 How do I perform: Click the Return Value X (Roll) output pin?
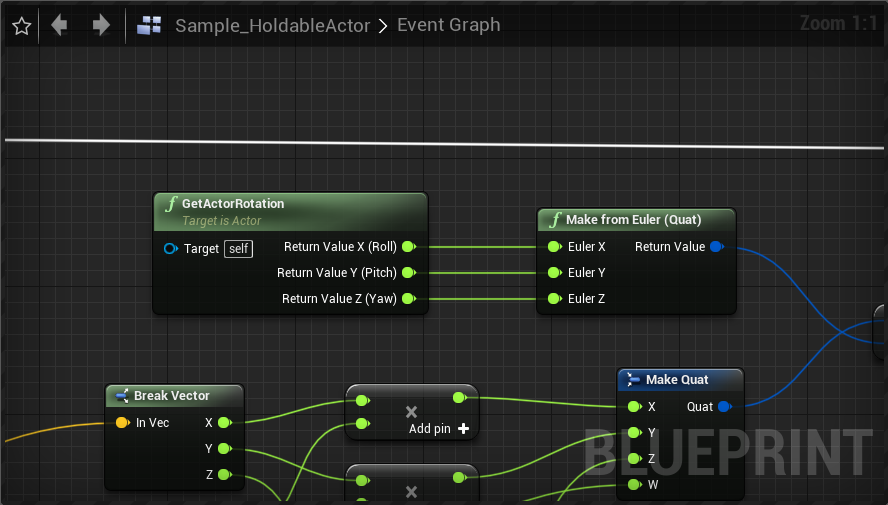[408, 247]
